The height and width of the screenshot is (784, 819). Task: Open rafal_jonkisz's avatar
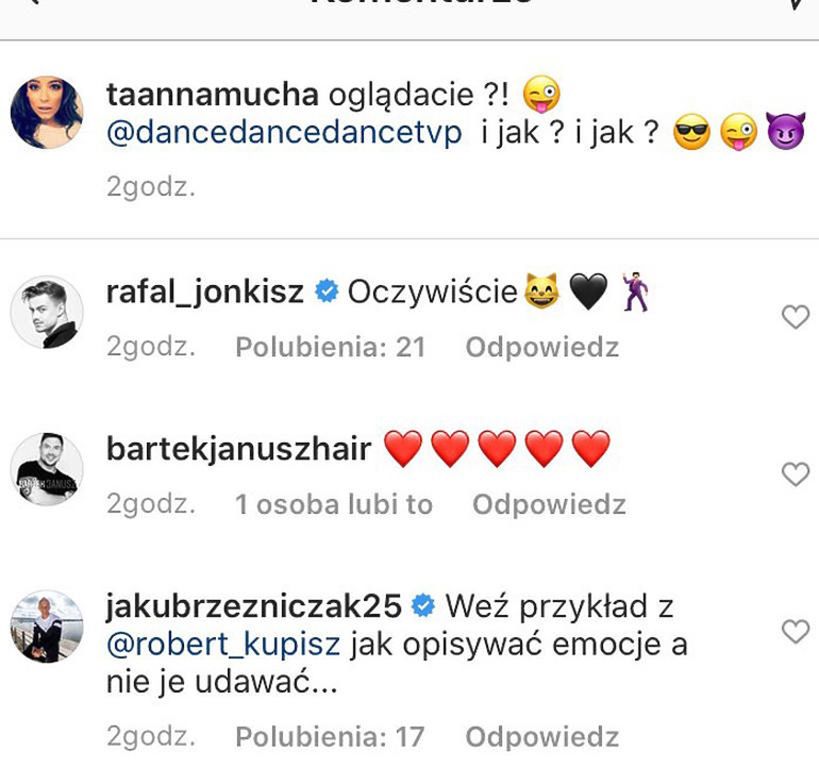point(47,312)
